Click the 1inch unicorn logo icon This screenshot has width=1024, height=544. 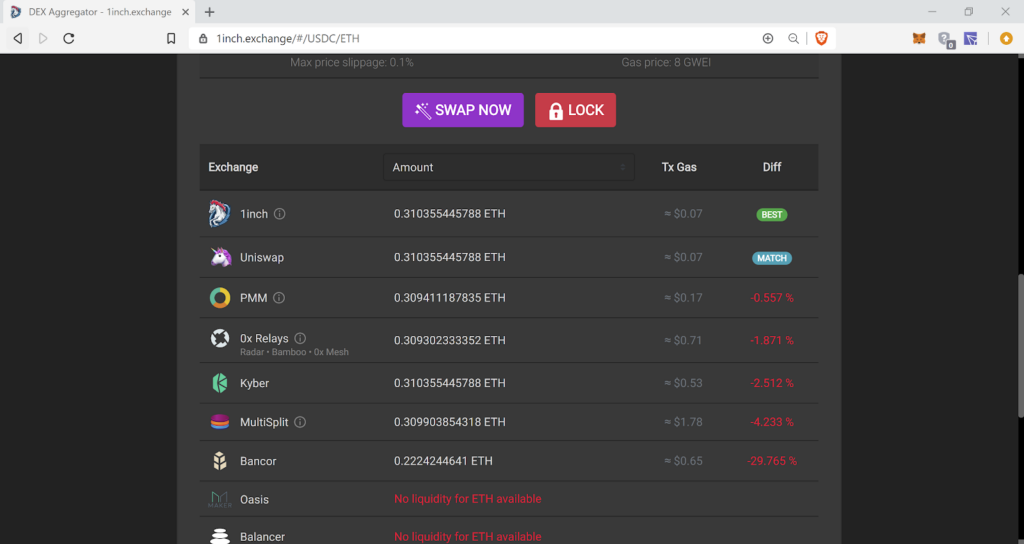point(219,214)
